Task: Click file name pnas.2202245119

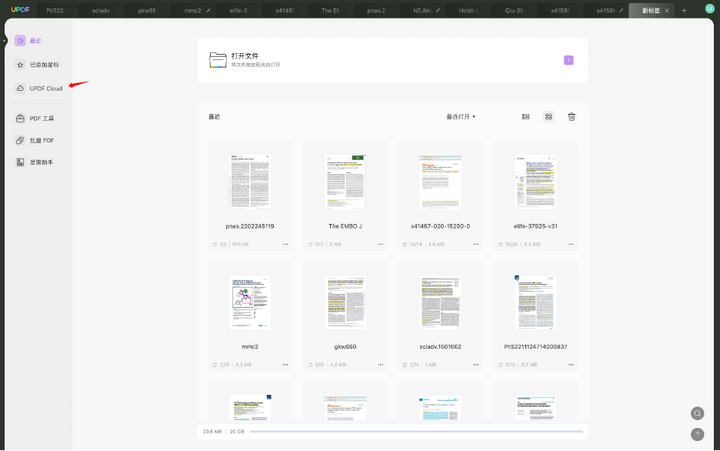Action: tap(250, 226)
